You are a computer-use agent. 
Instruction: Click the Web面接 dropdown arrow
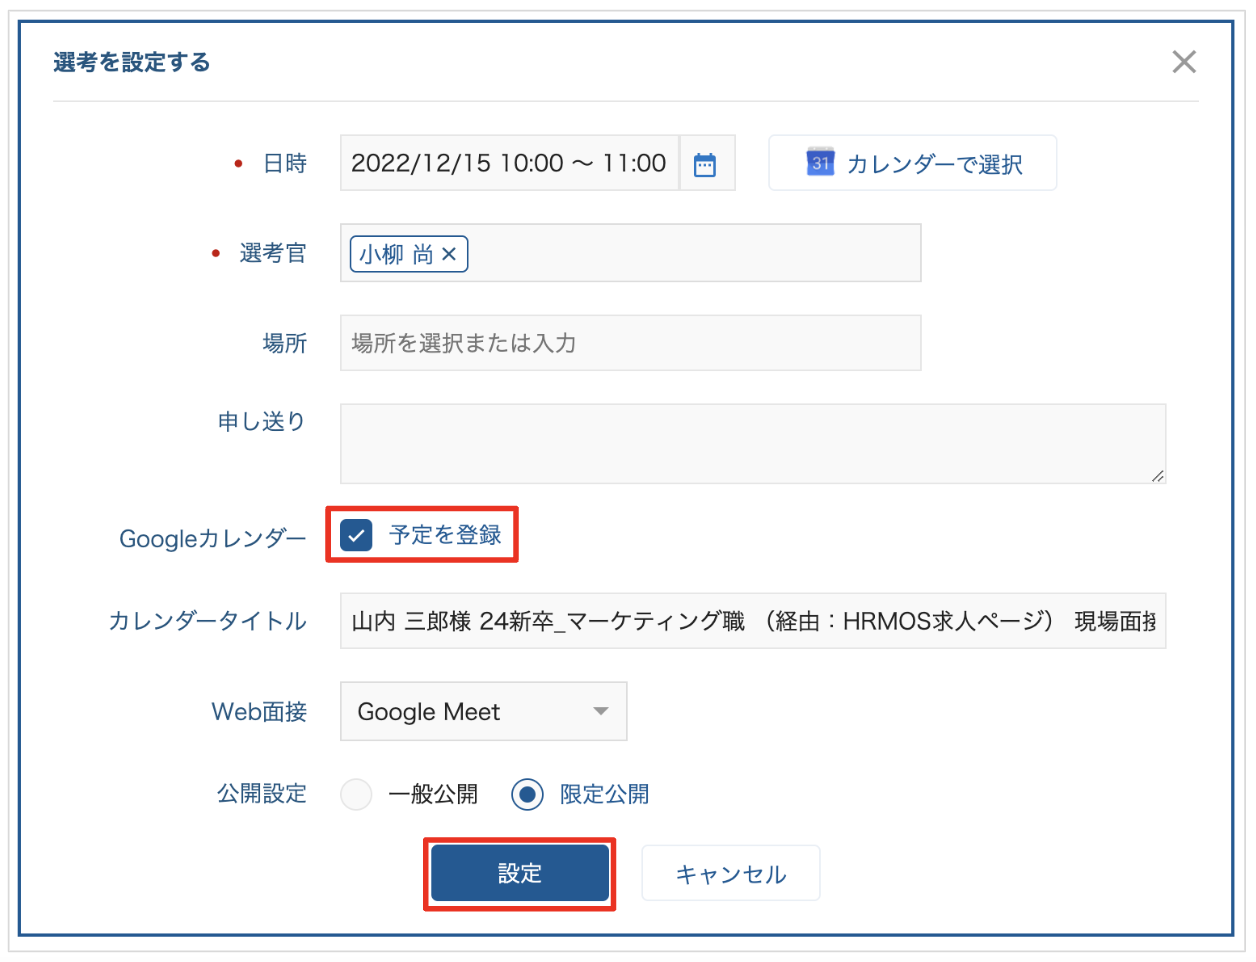coord(601,712)
